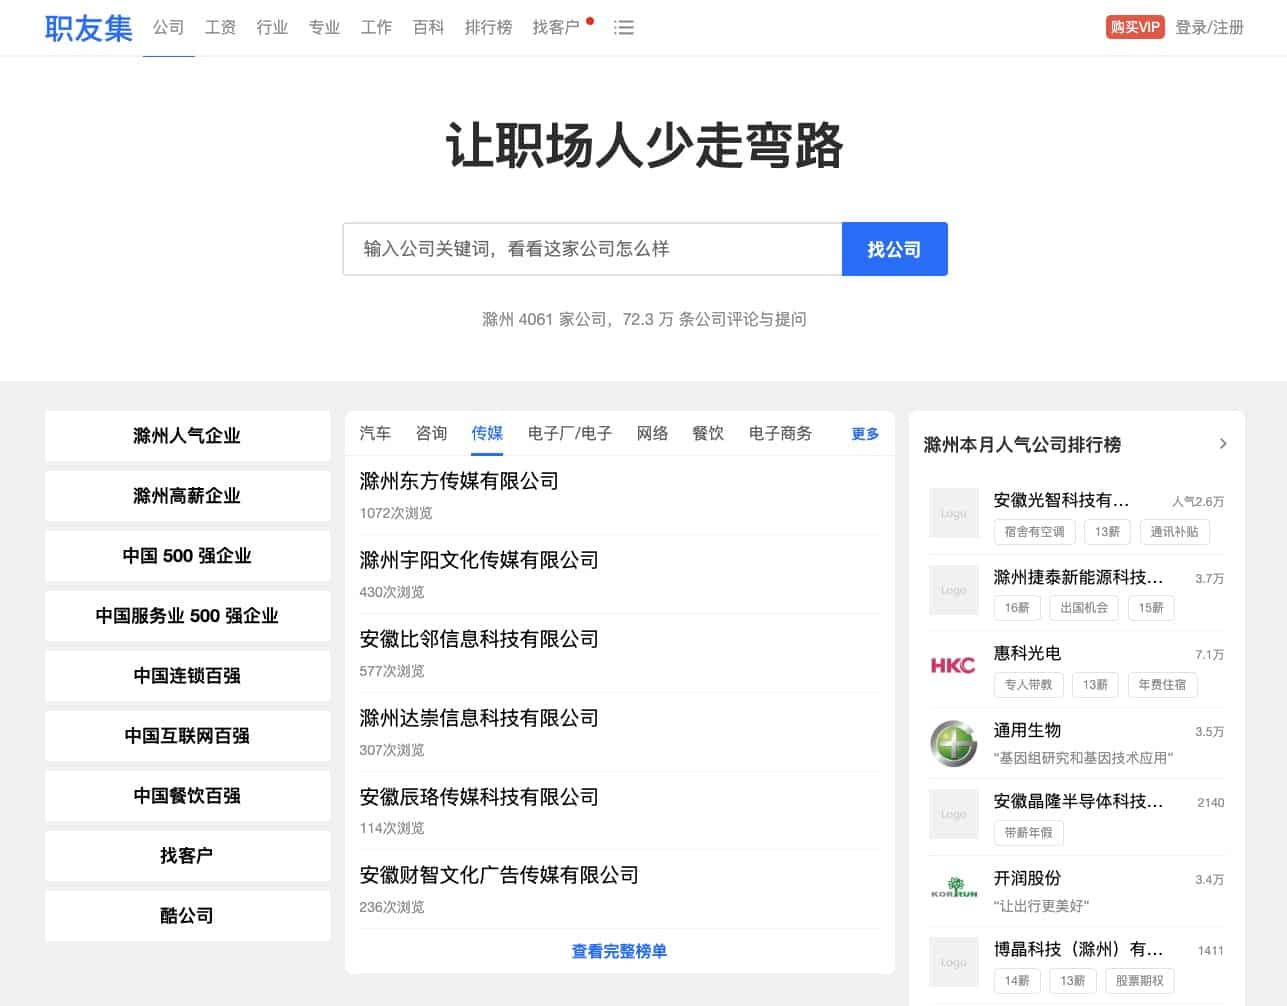Image resolution: width=1287 pixels, height=1006 pixels.
Task: Open 查看完整榜单 to view full list
Action: [619, 952]
